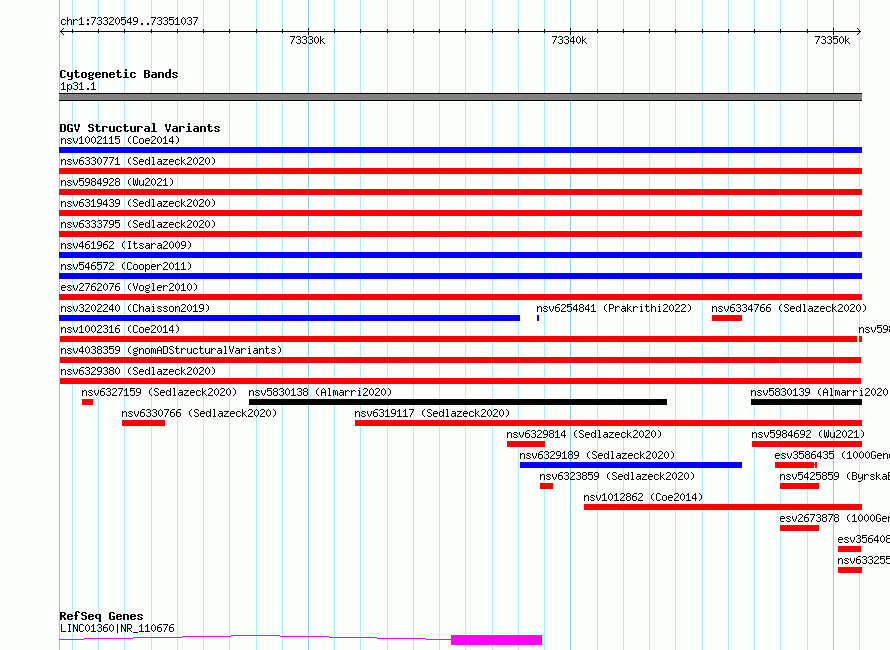This screenshot has width=890, height=650.
Task: Click nsv1012862 (Coe2014) label
Action: pos(643,497)
